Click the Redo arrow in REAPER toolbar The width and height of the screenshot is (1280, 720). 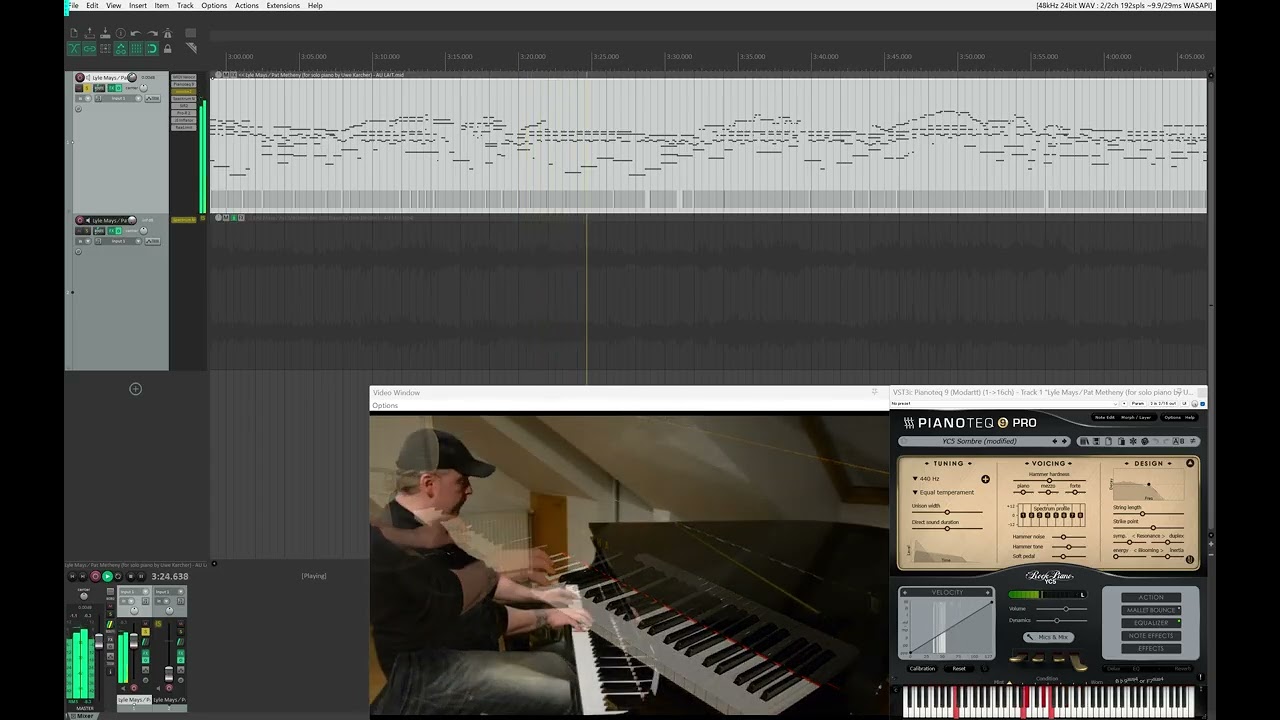152,33
